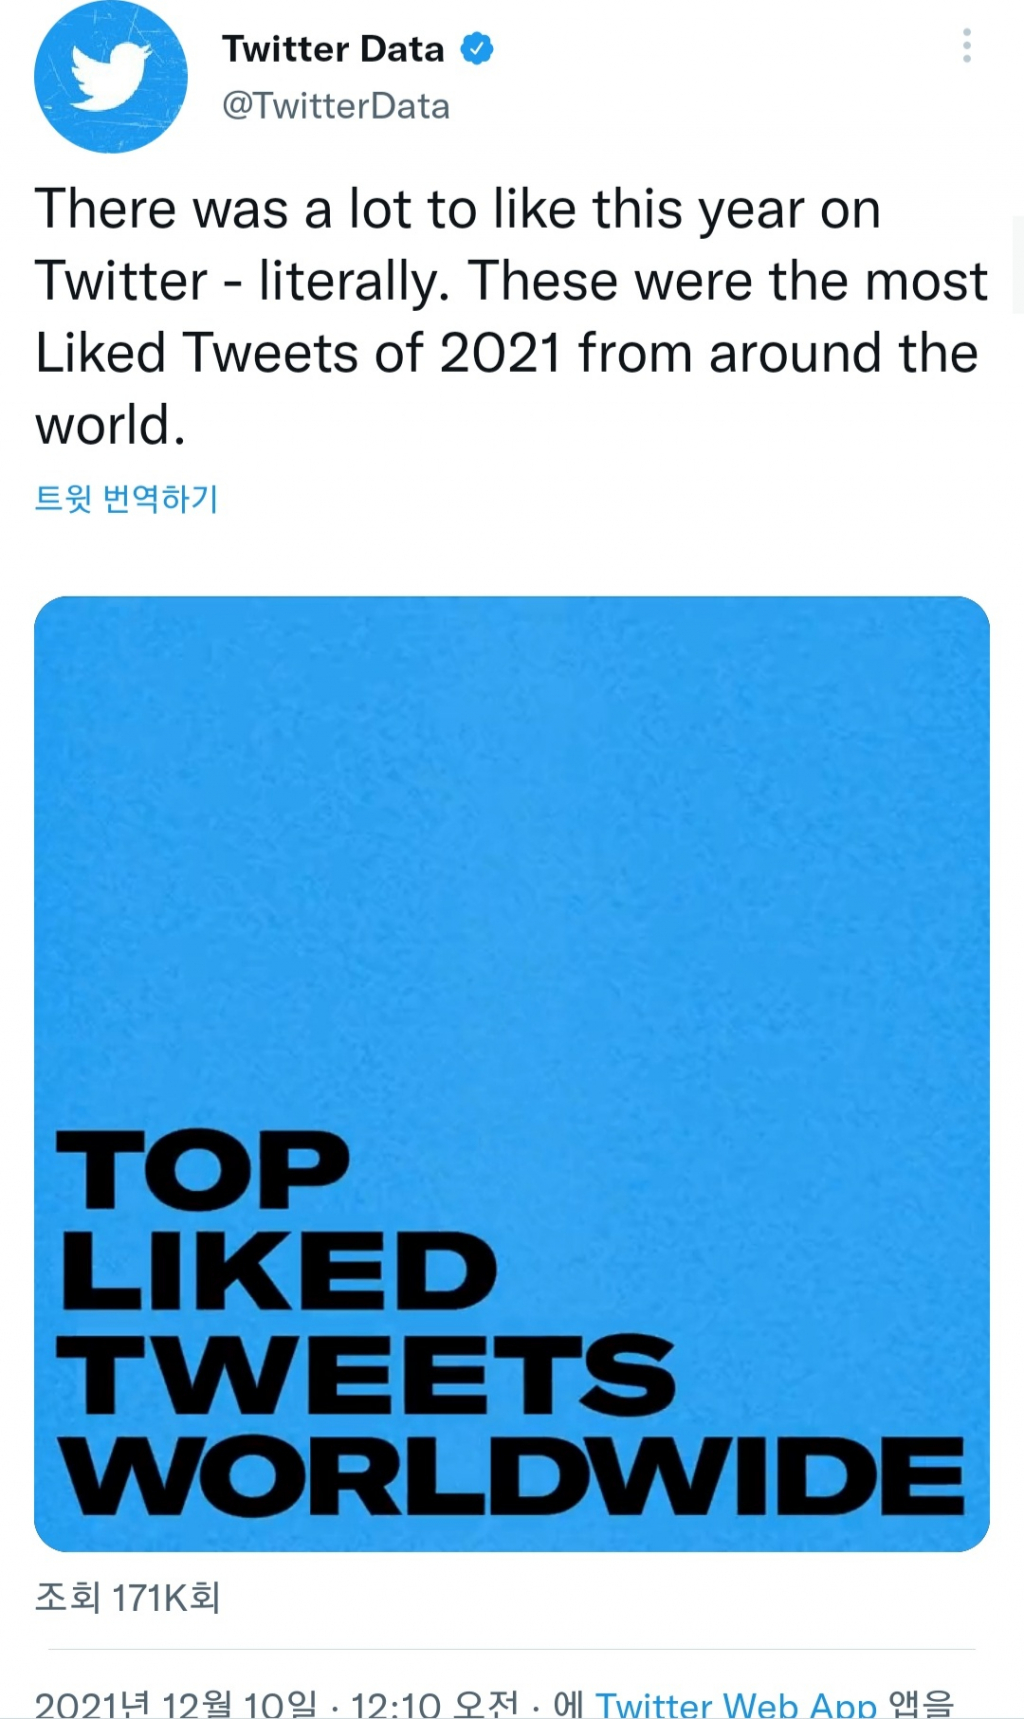Click the 트윗 번역하기 translate link
This screenshot has width=1024, height=1719.
pos(126,498)
